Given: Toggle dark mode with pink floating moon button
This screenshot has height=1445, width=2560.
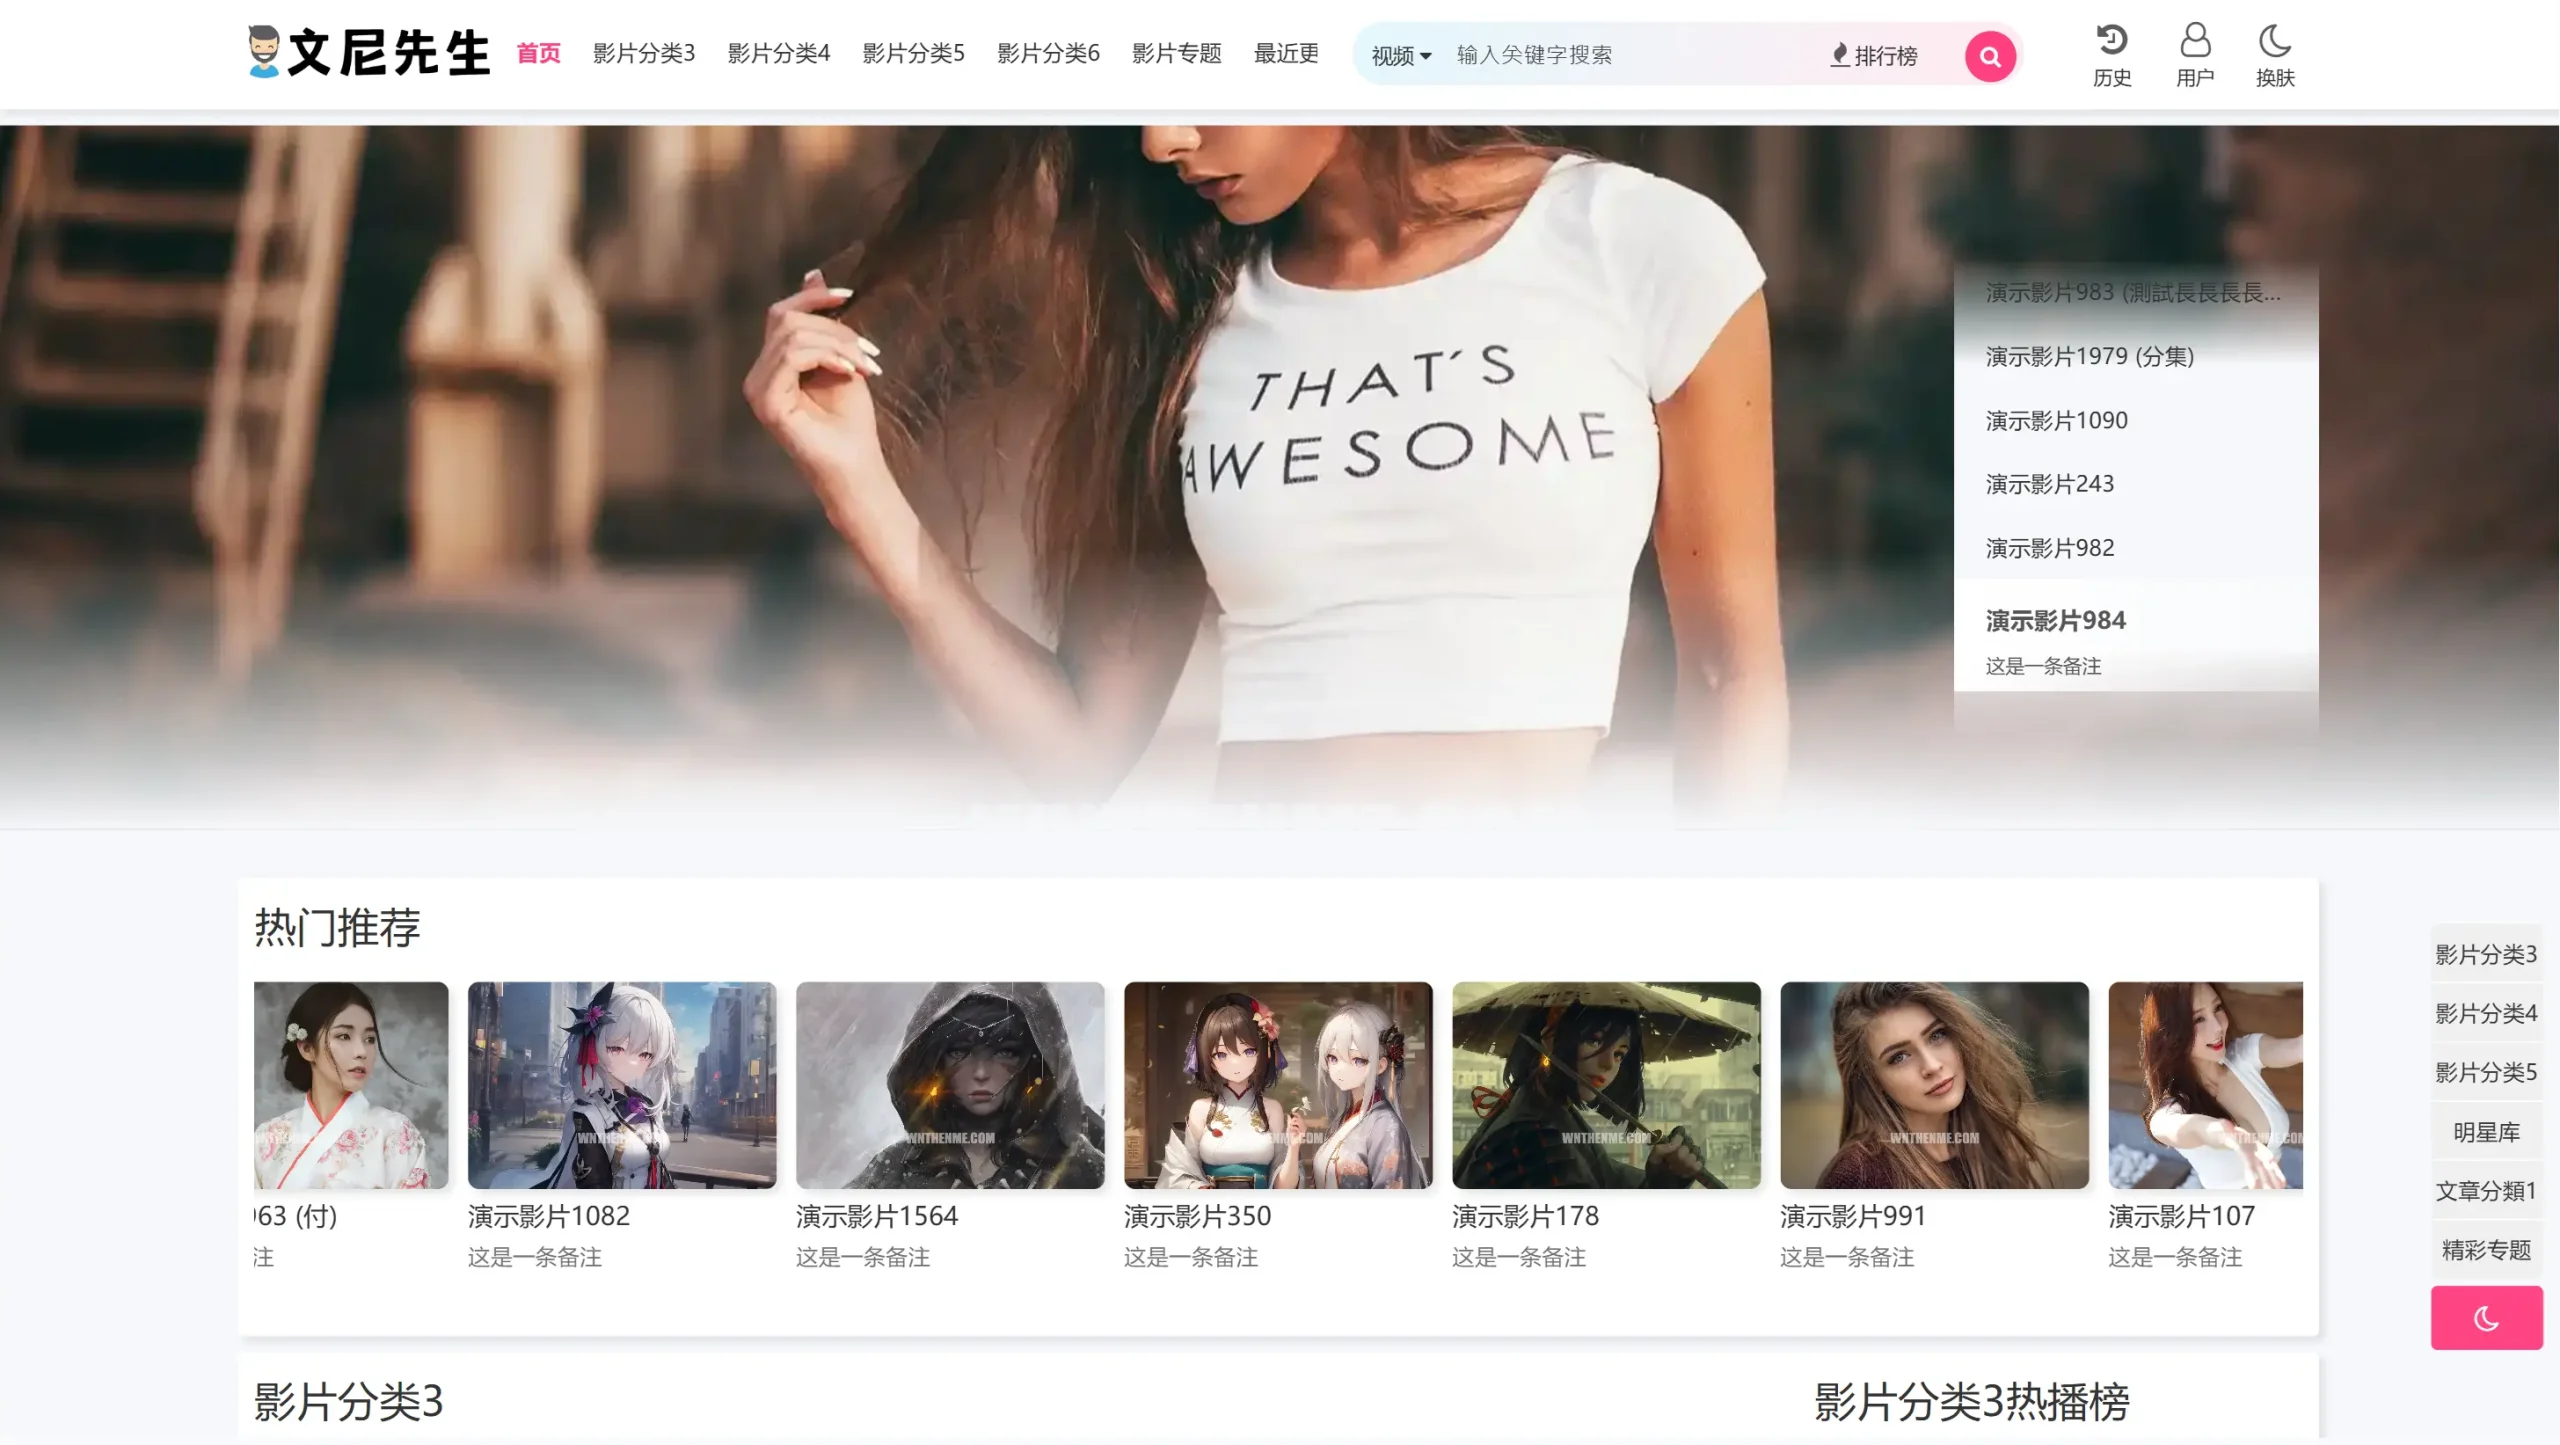Looking at the screenshot, I should click(x=2486, y=1318).
